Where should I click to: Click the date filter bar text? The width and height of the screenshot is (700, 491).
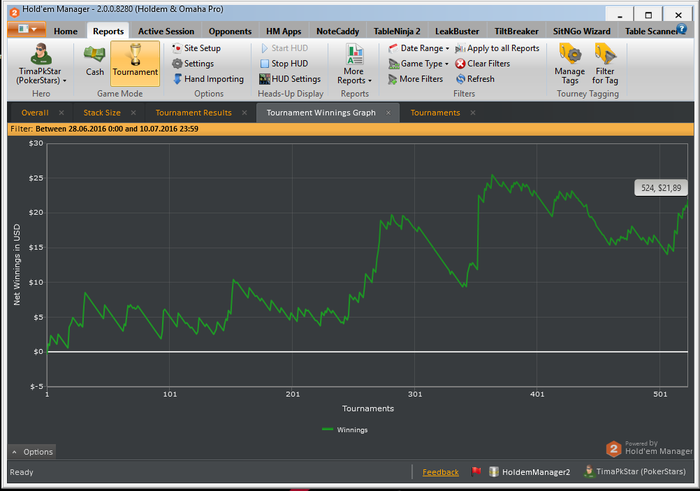[104, 129]
